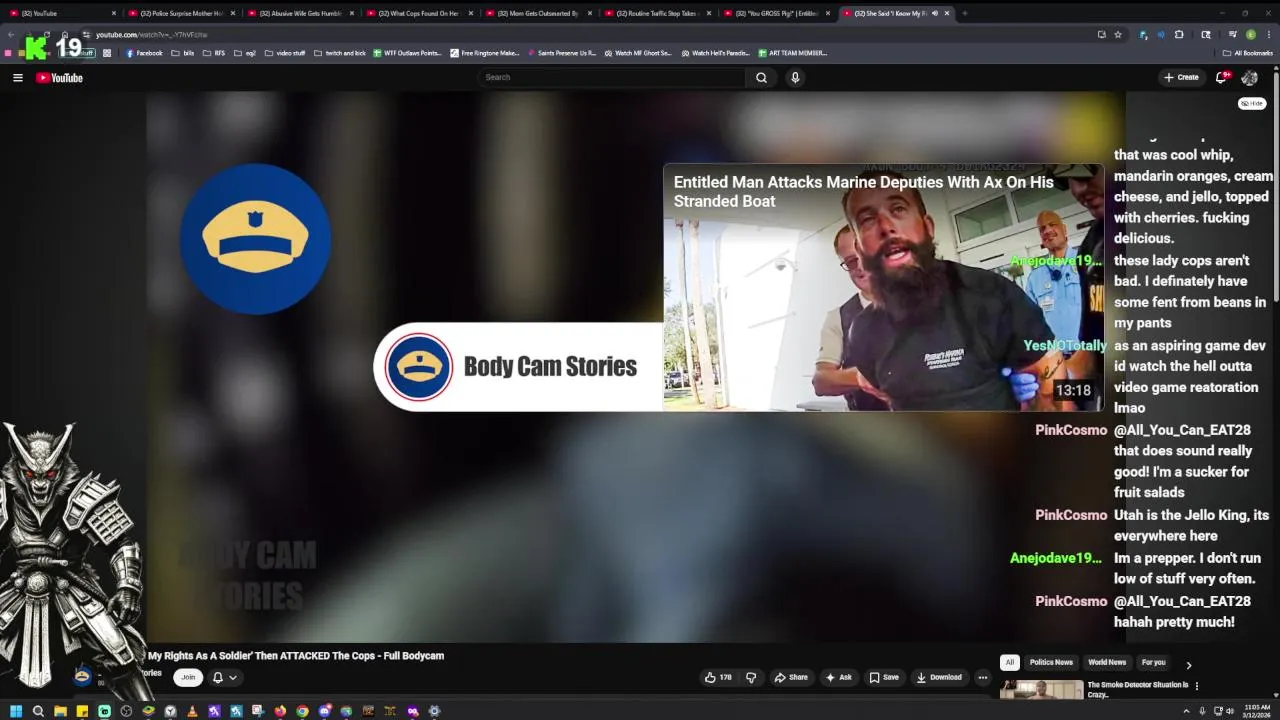Open The Smoke Detector Situation video thumbnail
Viewport: 1280px width, 720px height.
pyautogui.click(x=1041, y=690)
